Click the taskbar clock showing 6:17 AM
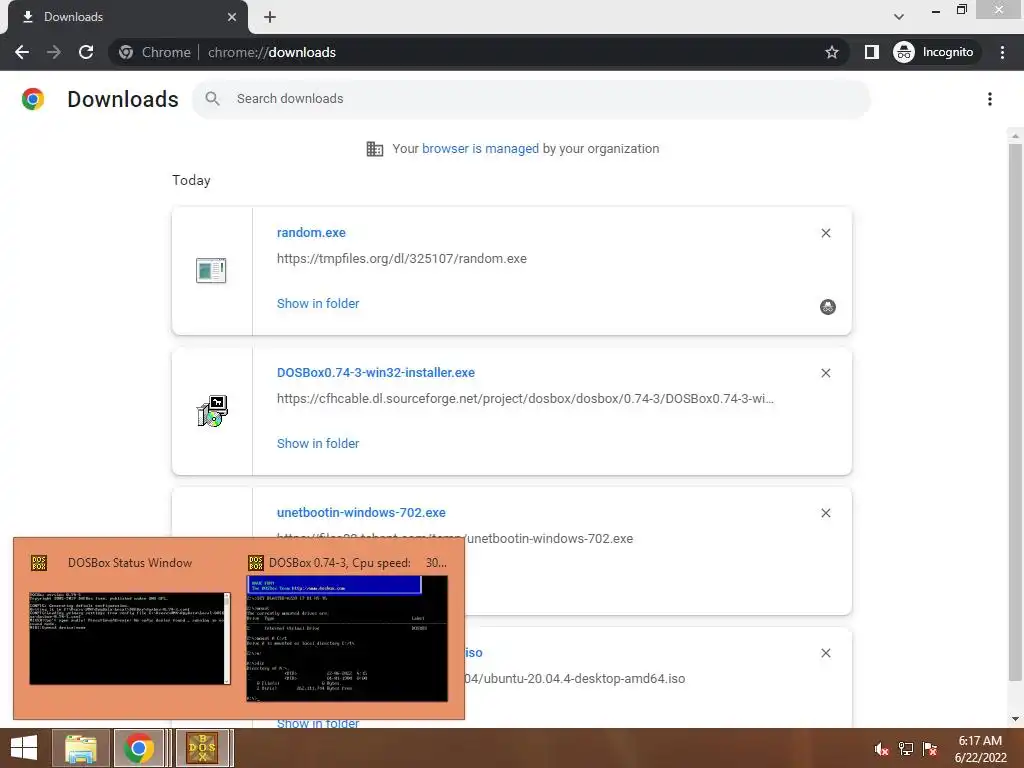 (x=980, y=748)
